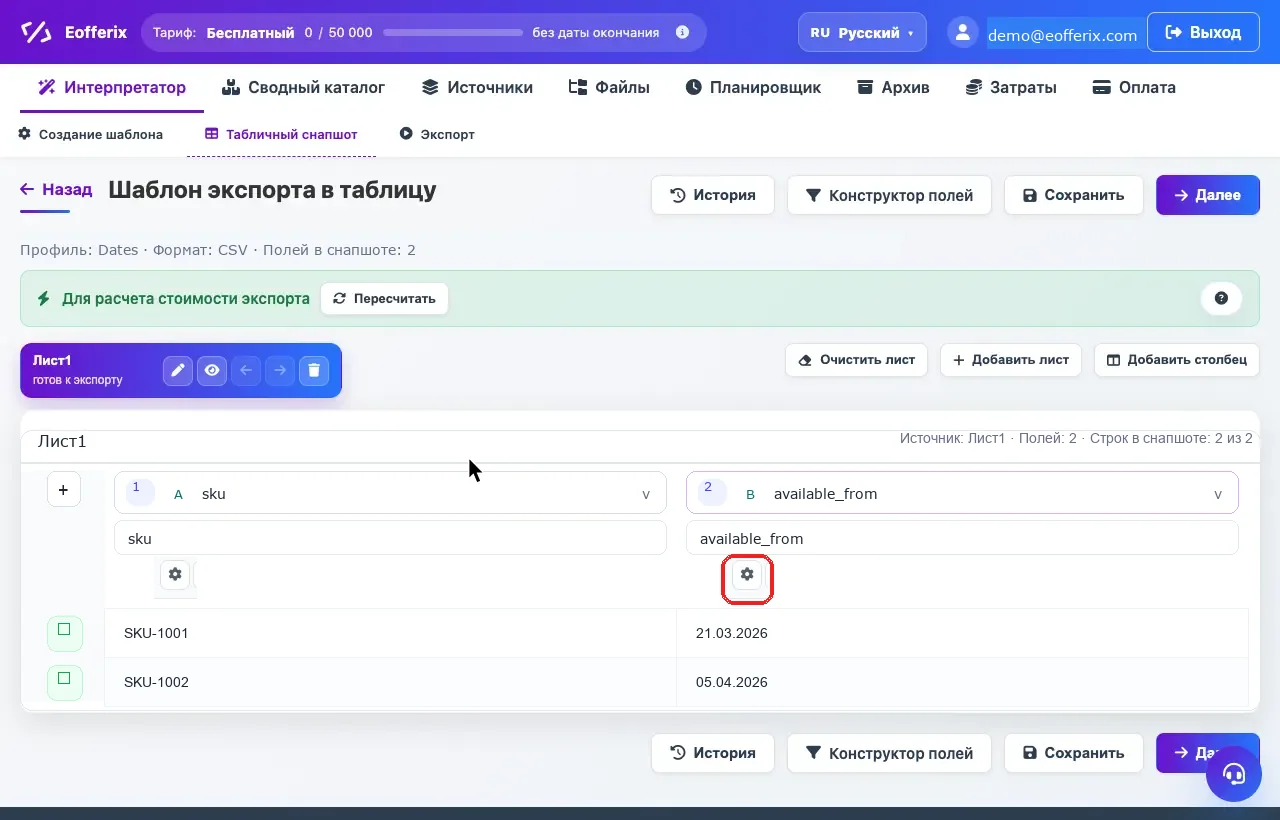Switch to the Архив tab
This screenshot has width=1280, height=820.
click(x=893, y=87)
